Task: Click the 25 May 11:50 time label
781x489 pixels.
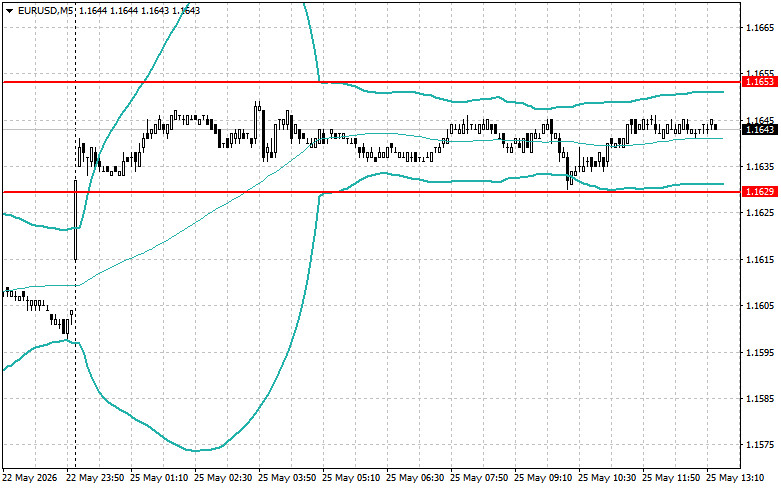Action: tap(671, 478)
